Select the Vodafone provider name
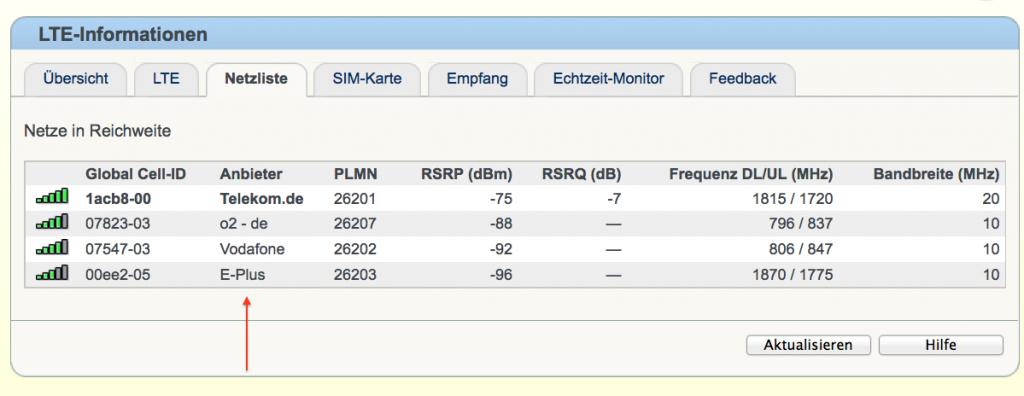The width and height of the screenshot is (1024, 396). pyautogui.click(x=252, y=250)
